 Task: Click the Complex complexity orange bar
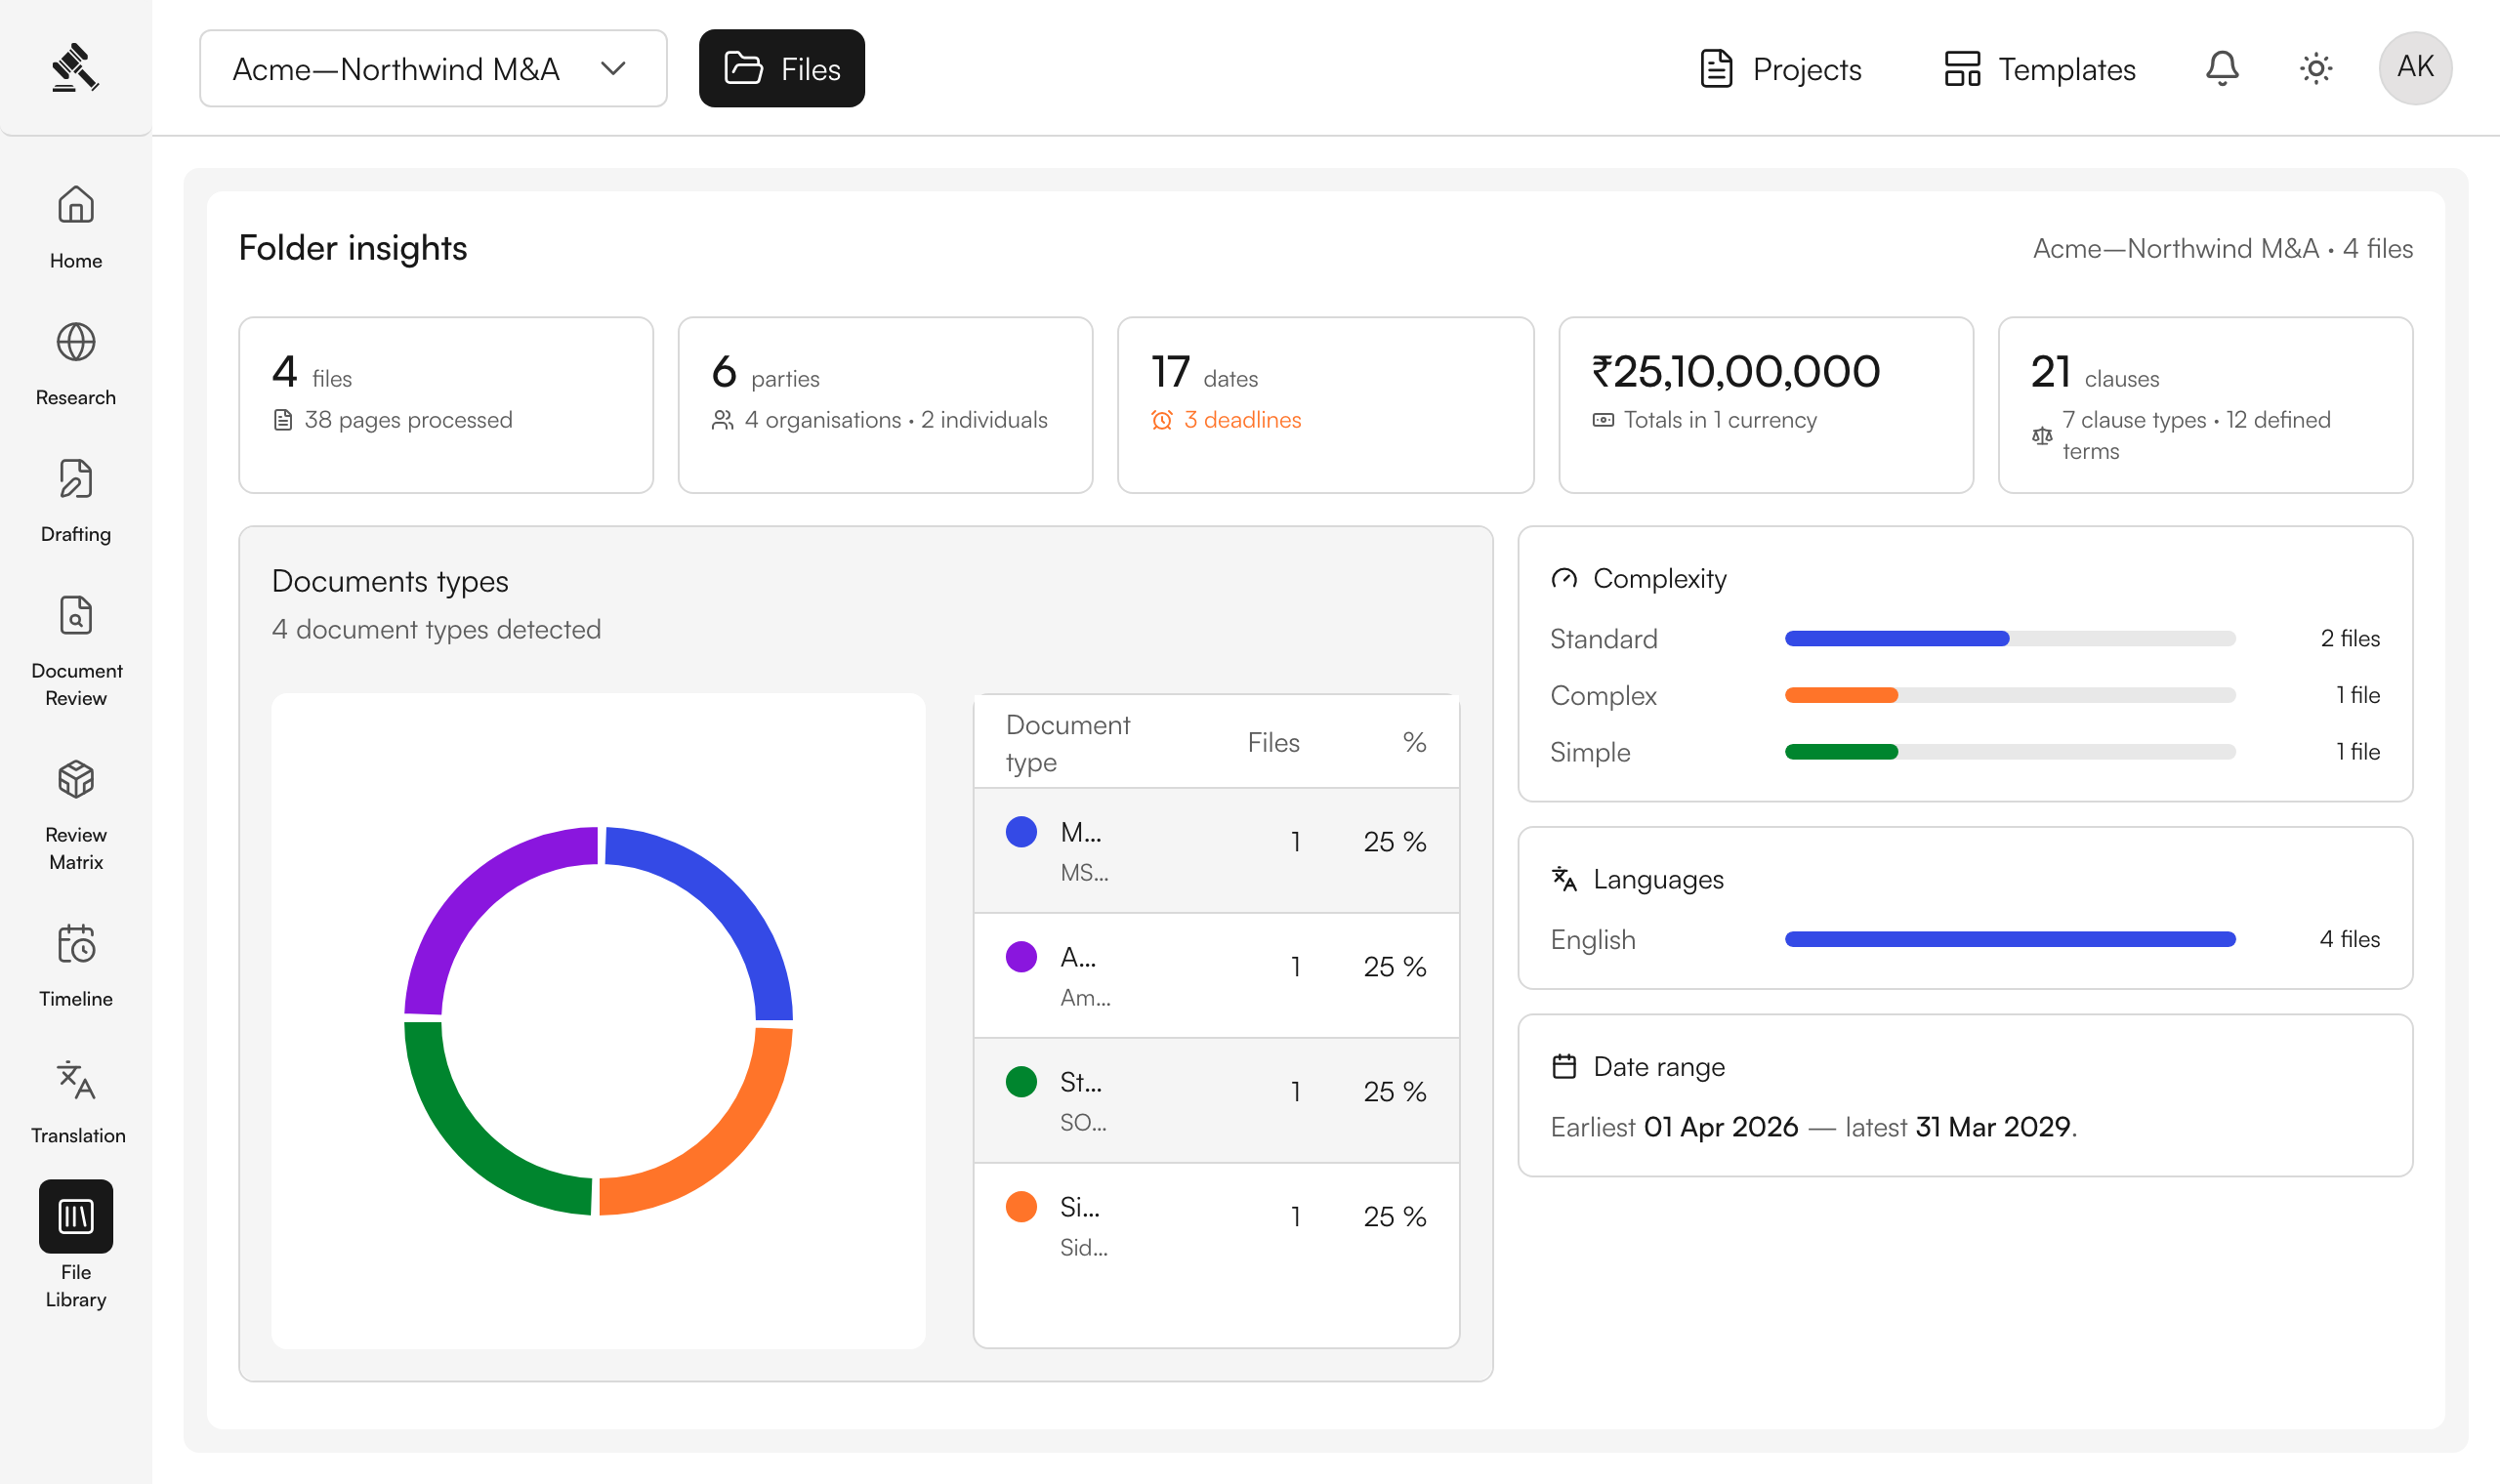pos(1841,695)
